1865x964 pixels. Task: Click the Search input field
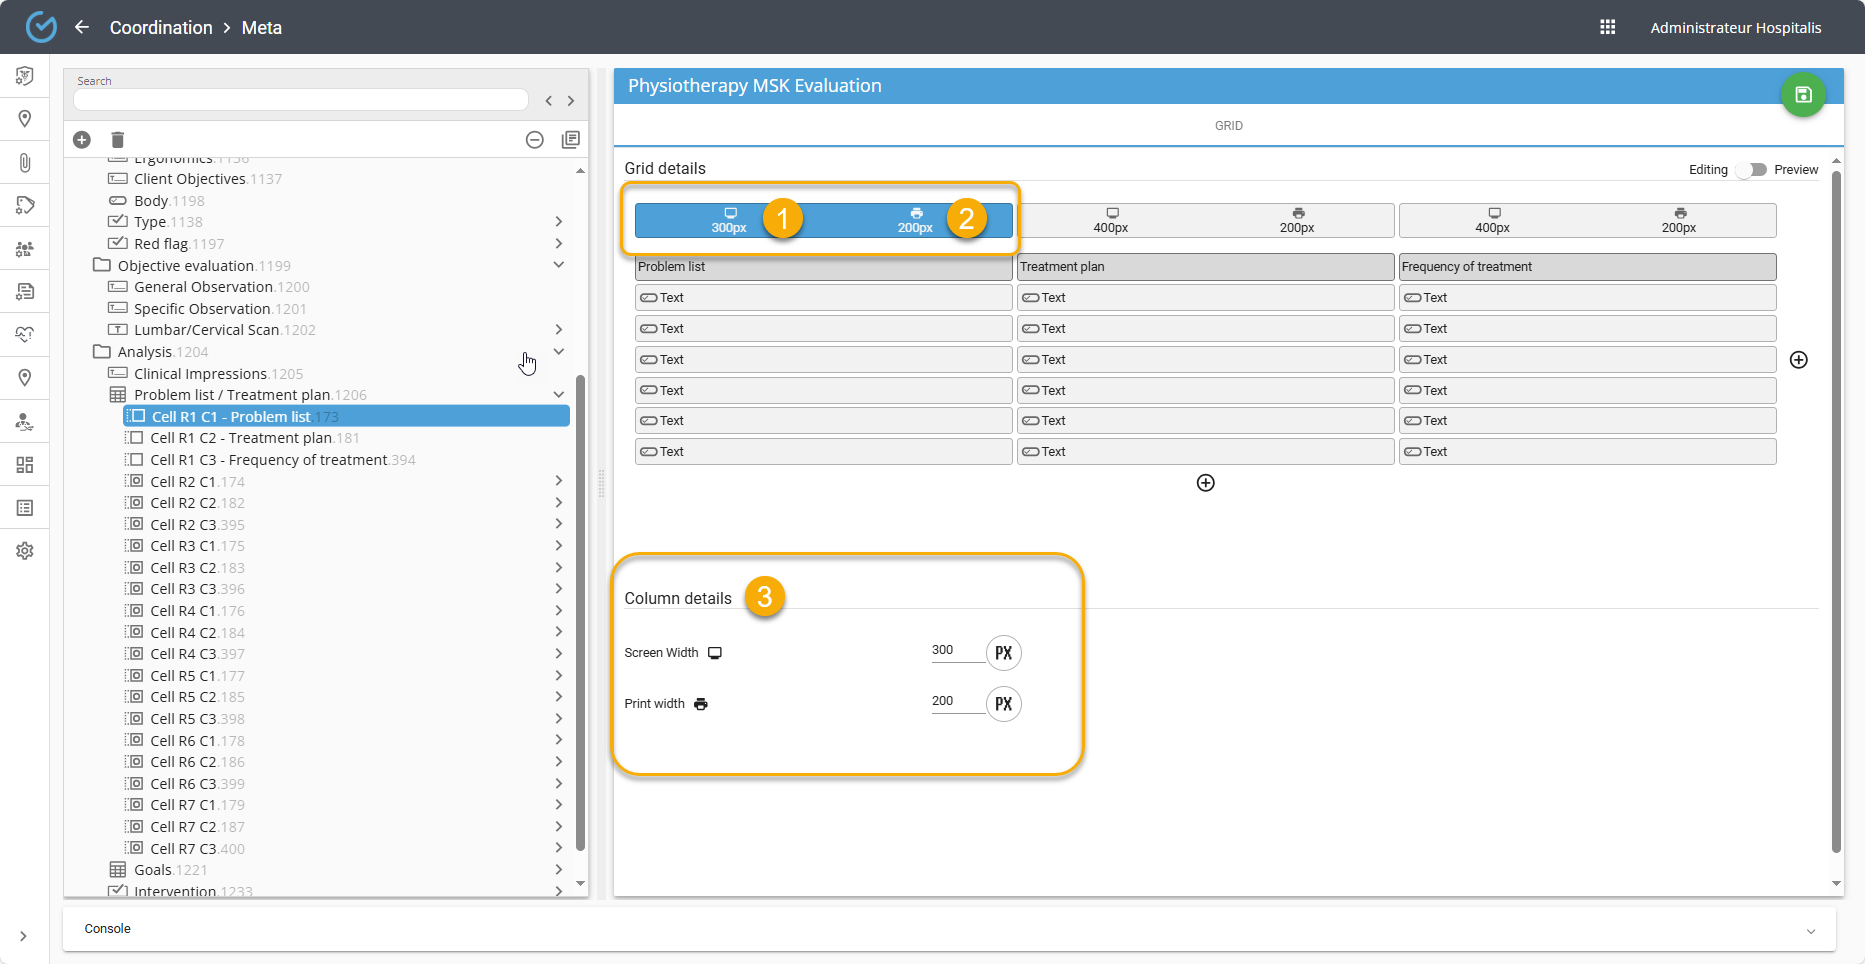[300, 100]
